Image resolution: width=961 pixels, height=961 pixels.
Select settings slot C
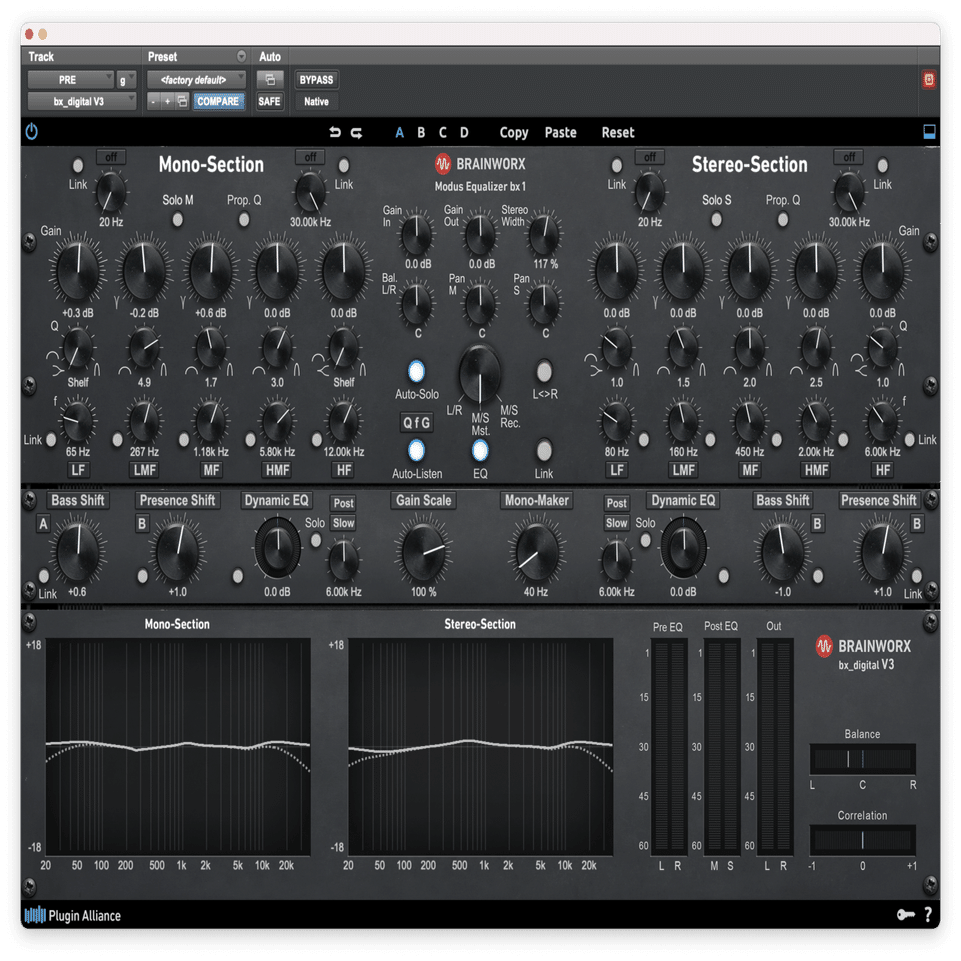443,132
